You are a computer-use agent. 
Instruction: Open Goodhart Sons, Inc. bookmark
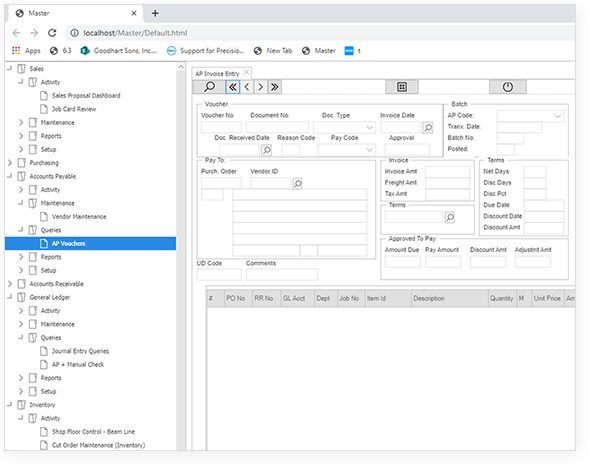click(x=119, y=51)
